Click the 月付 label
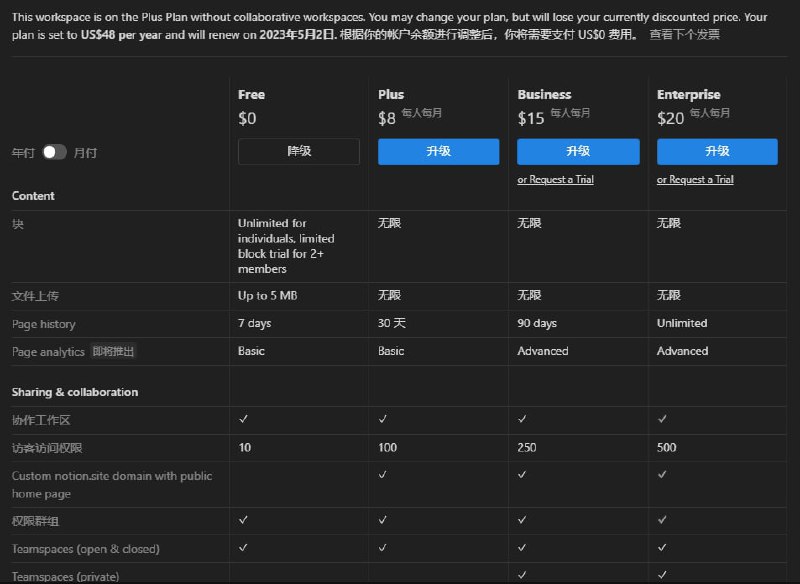Viewport: 800px width, 584px height. click(x=85, y=153)
